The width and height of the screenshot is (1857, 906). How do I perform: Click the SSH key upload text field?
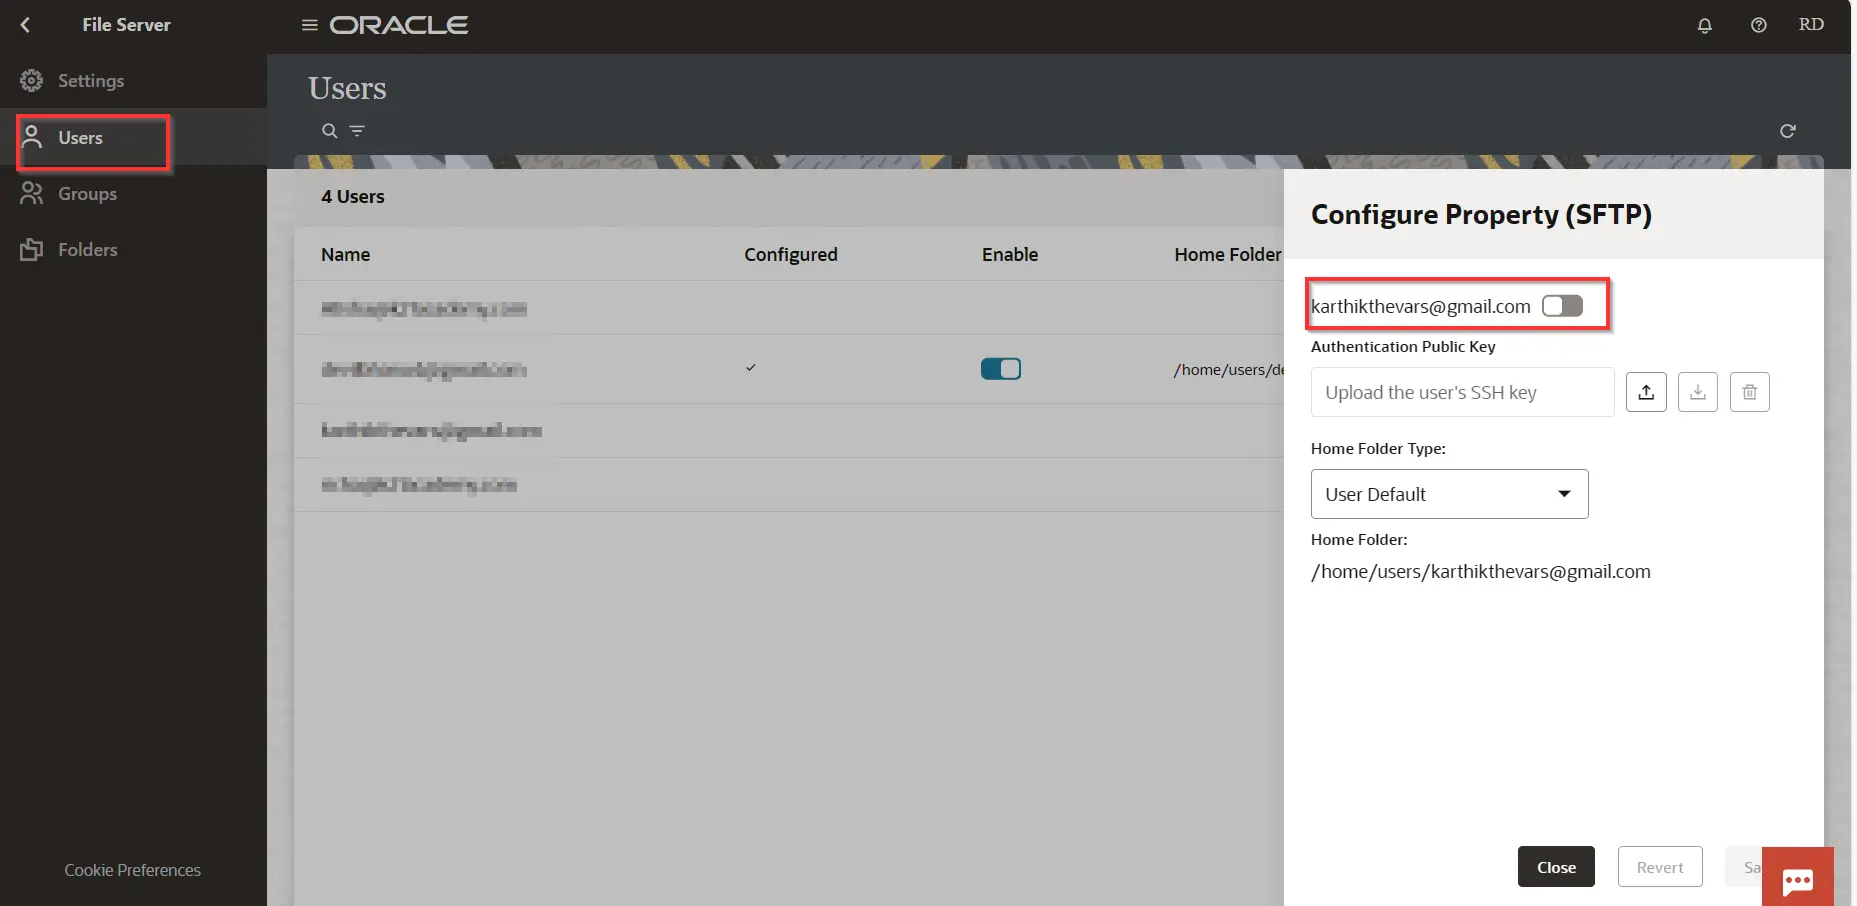pos(1461,392)
